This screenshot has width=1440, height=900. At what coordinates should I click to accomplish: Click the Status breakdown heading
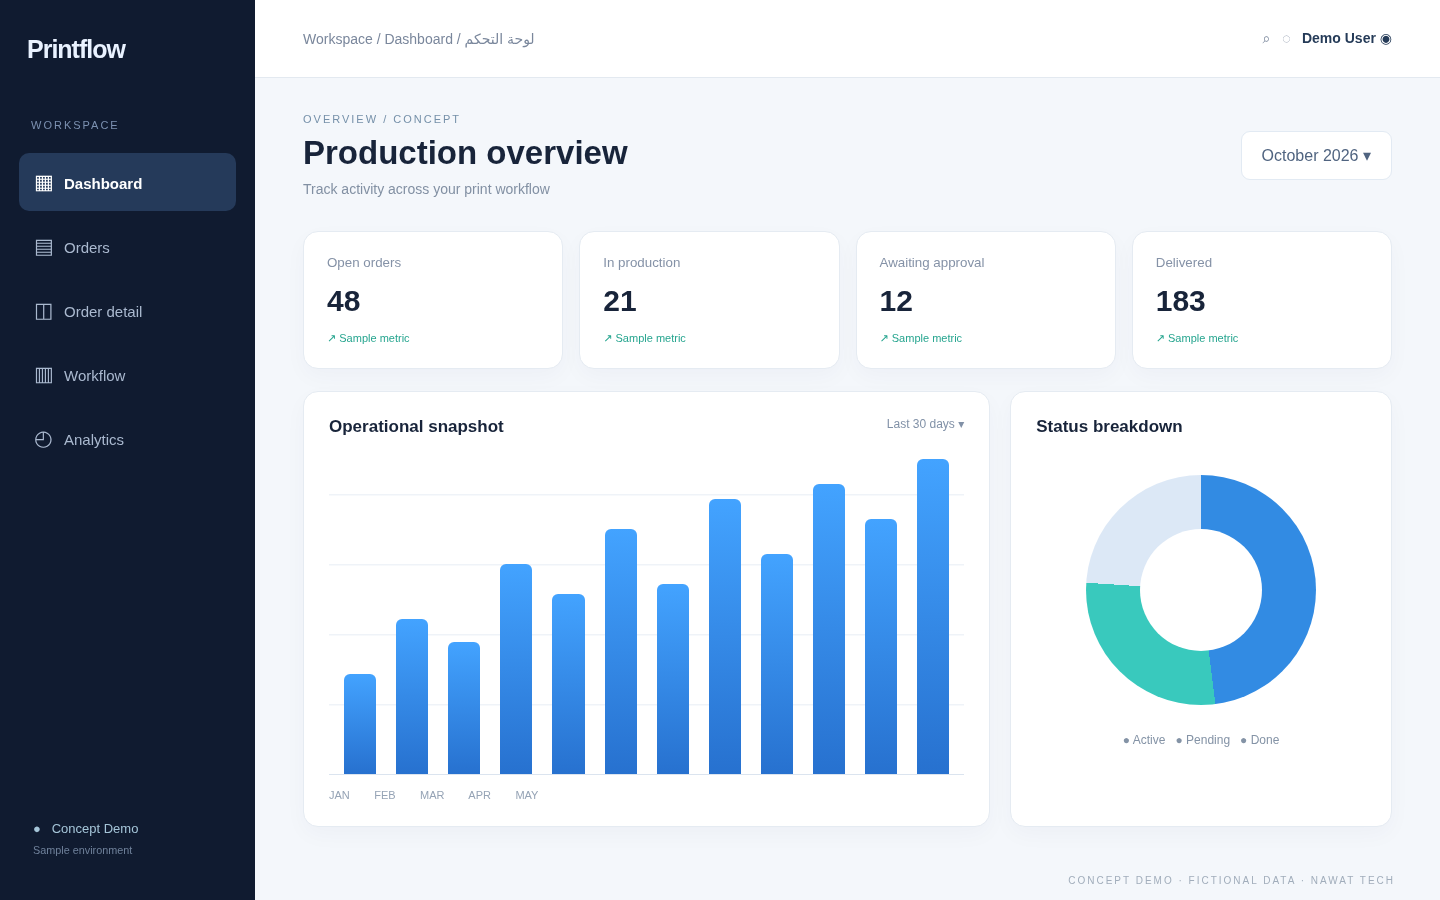[1109, 427]
